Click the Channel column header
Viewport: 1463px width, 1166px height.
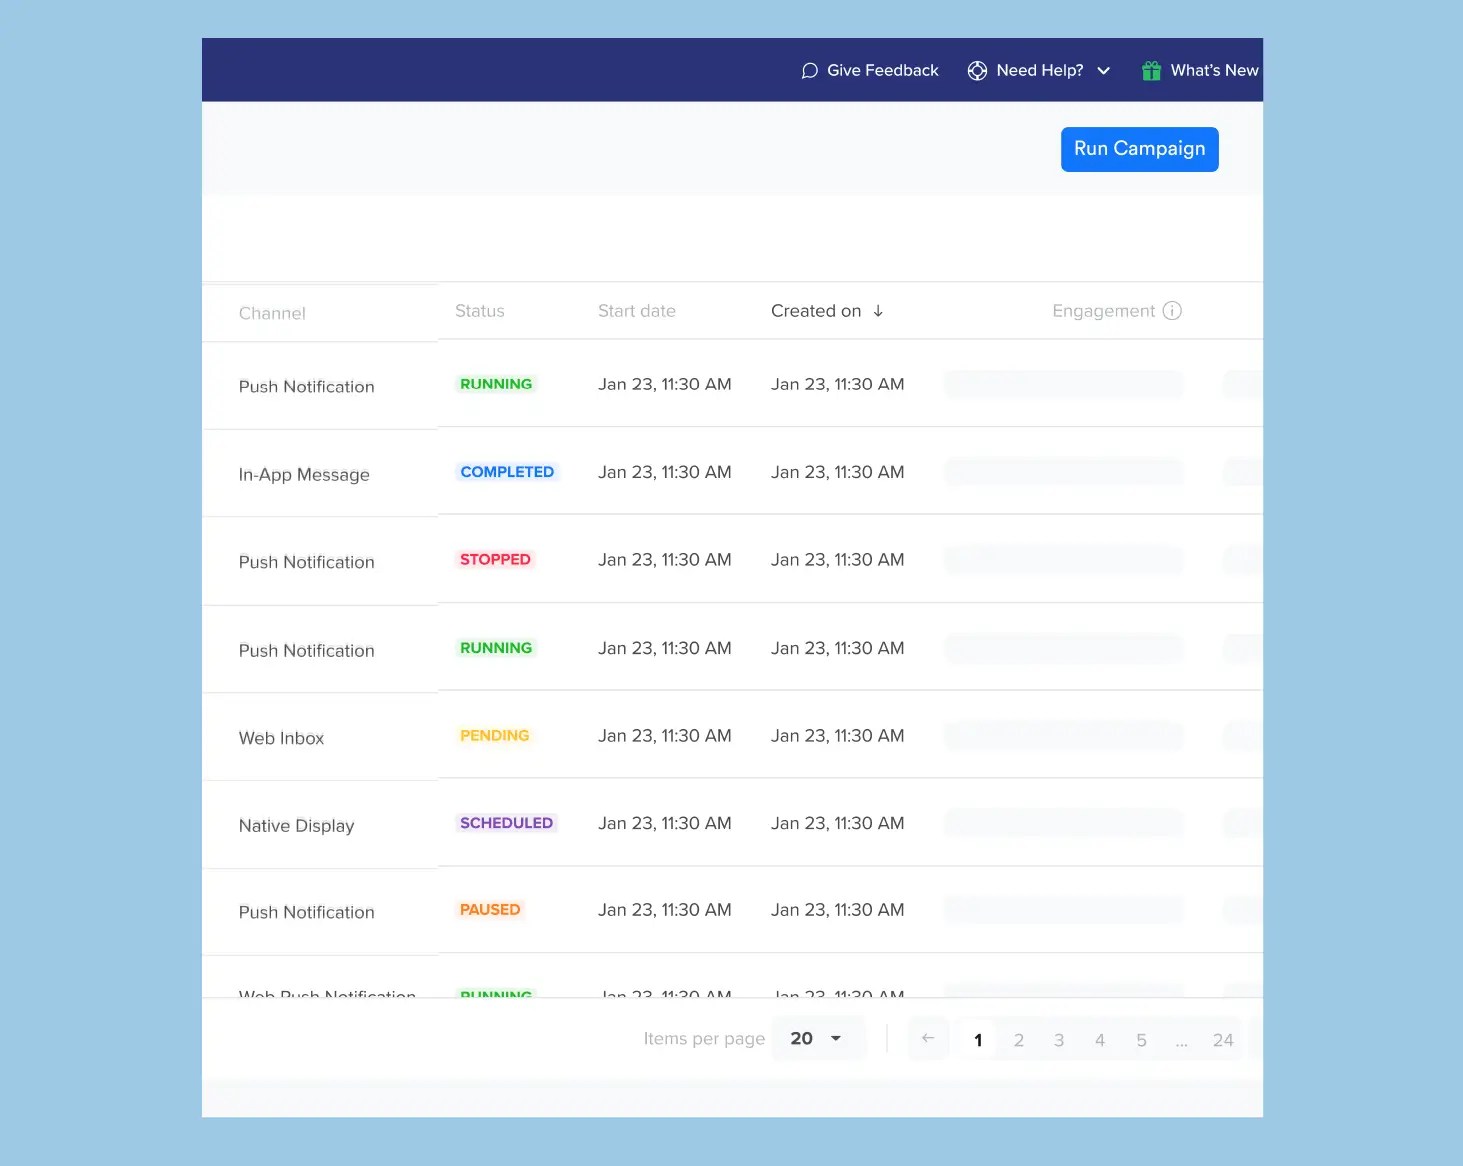click(x=271, y=312)
